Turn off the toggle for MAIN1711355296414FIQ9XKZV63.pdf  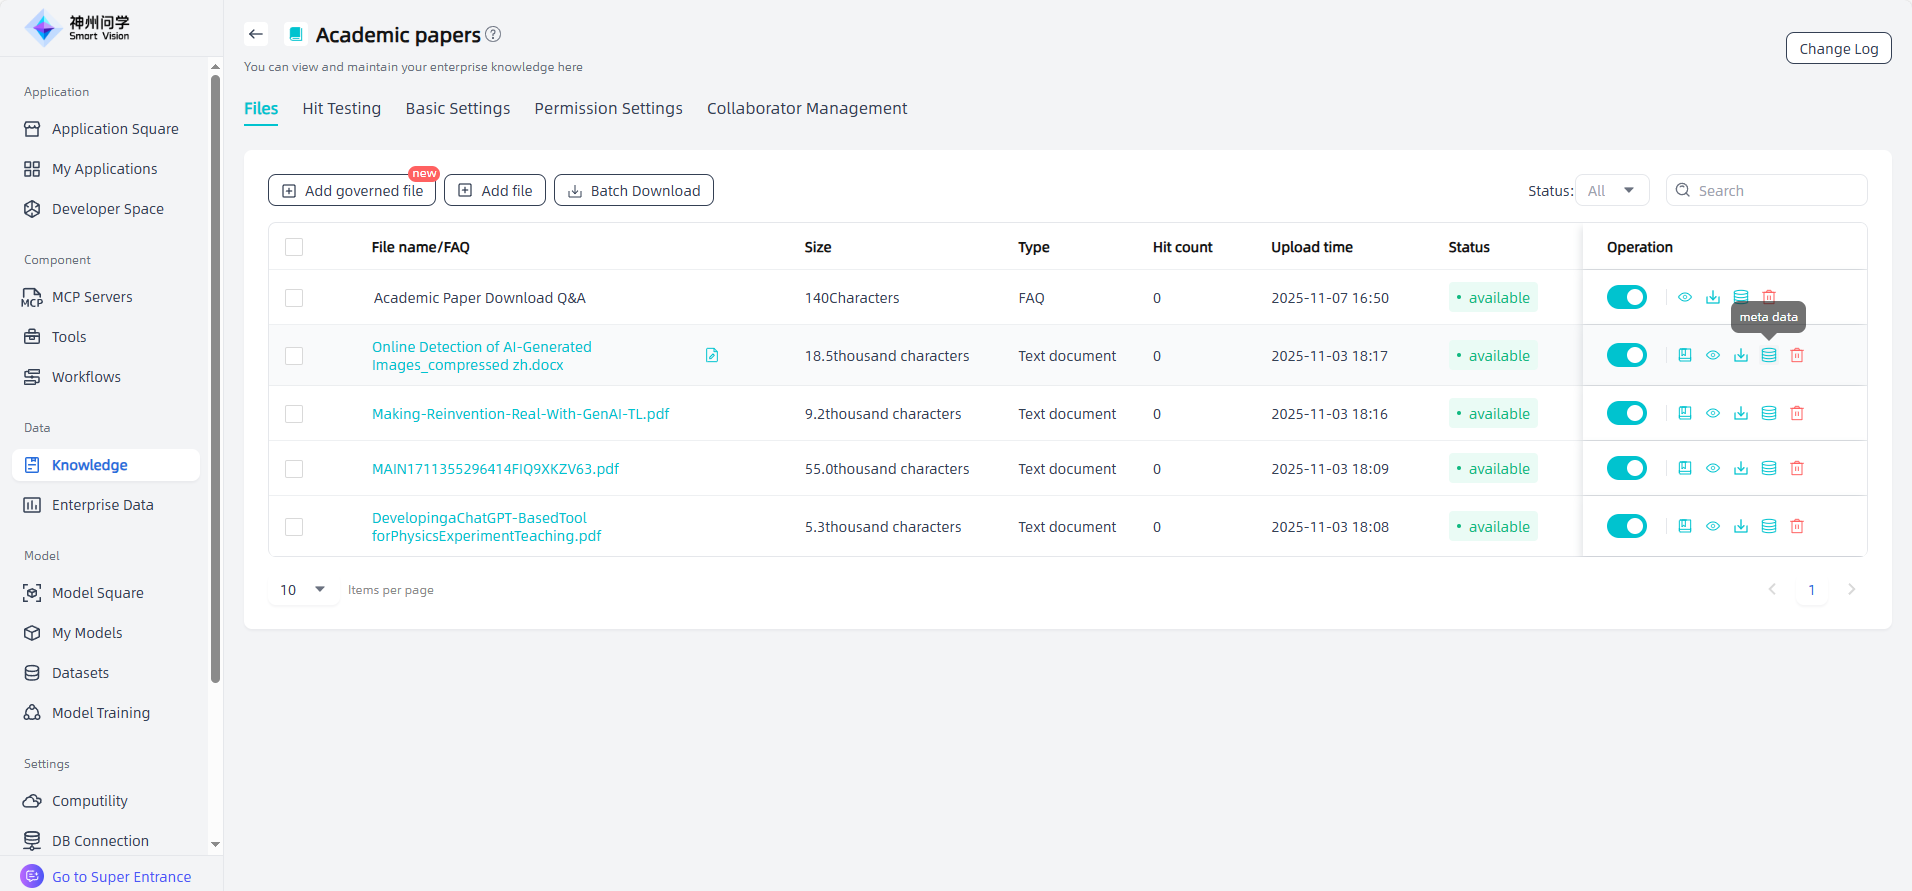tap(1626, 469)
